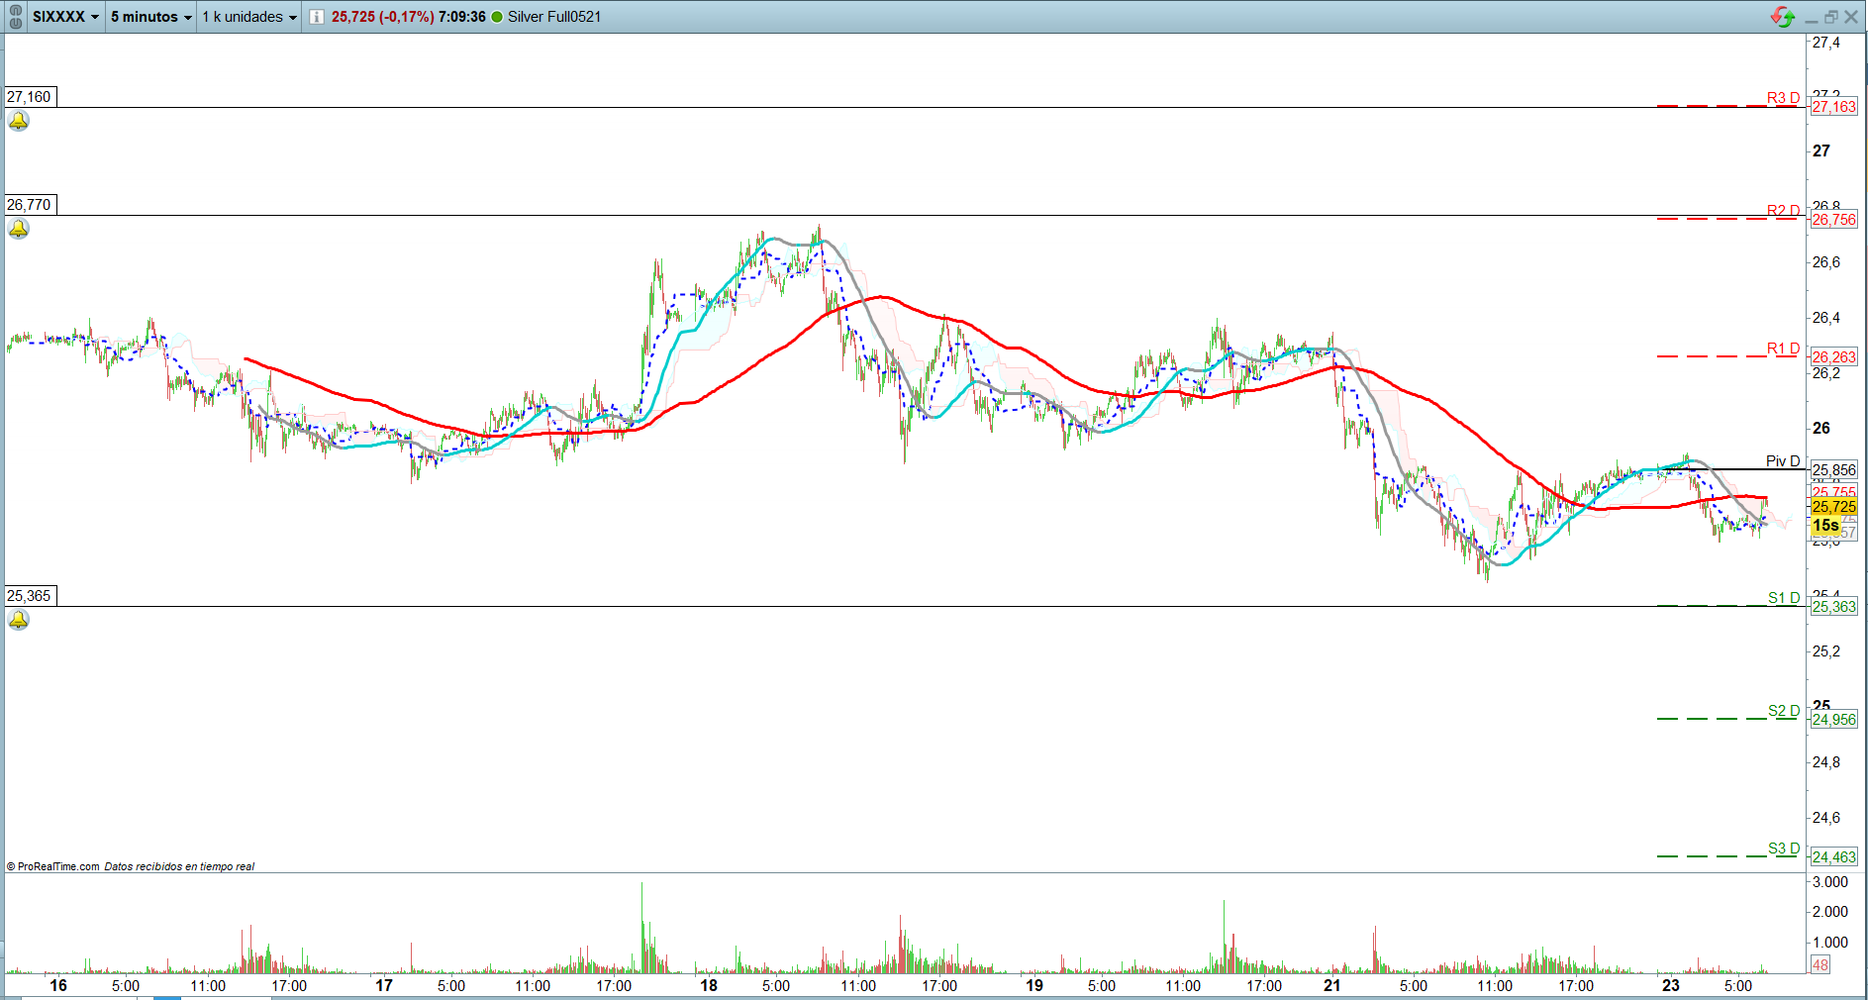Click the green real-time status dot

497,17
